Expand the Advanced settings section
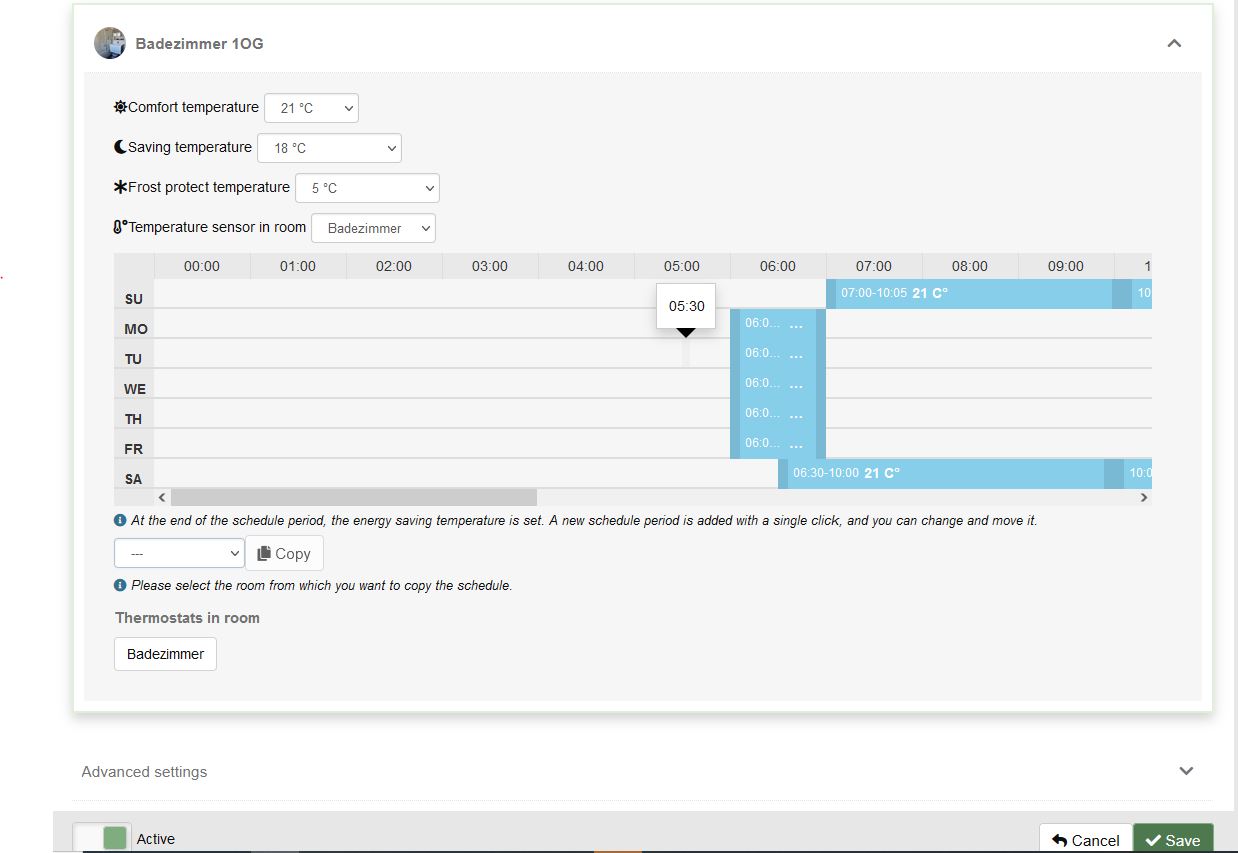1238x853 pixels. (x=1186, y=771)
